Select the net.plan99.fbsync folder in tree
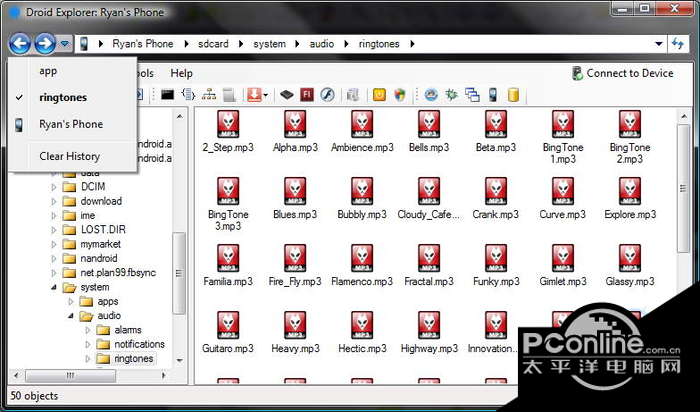Image resolution: width=700 pixels, height=412 pixels. [x=118, y=273]
